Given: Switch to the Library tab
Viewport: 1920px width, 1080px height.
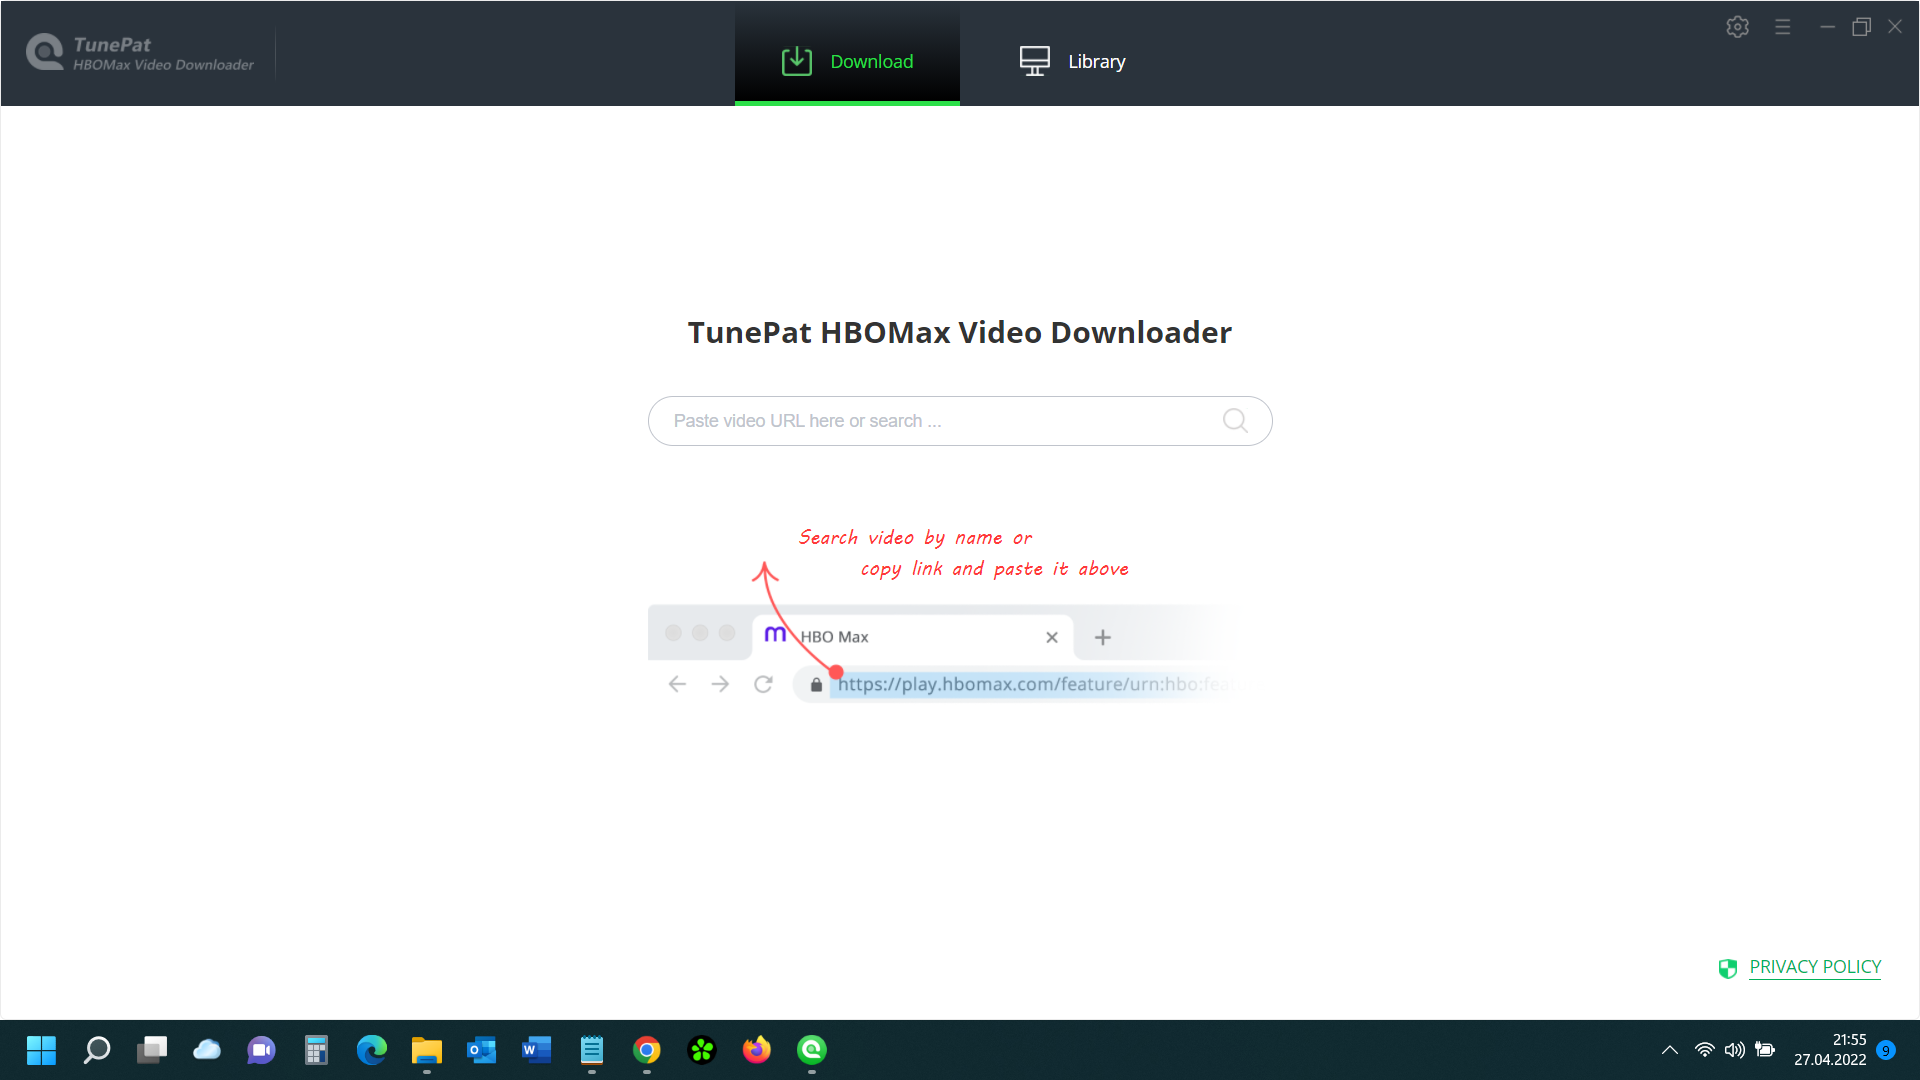Looking at the screenshot, I should (1072, 61).
